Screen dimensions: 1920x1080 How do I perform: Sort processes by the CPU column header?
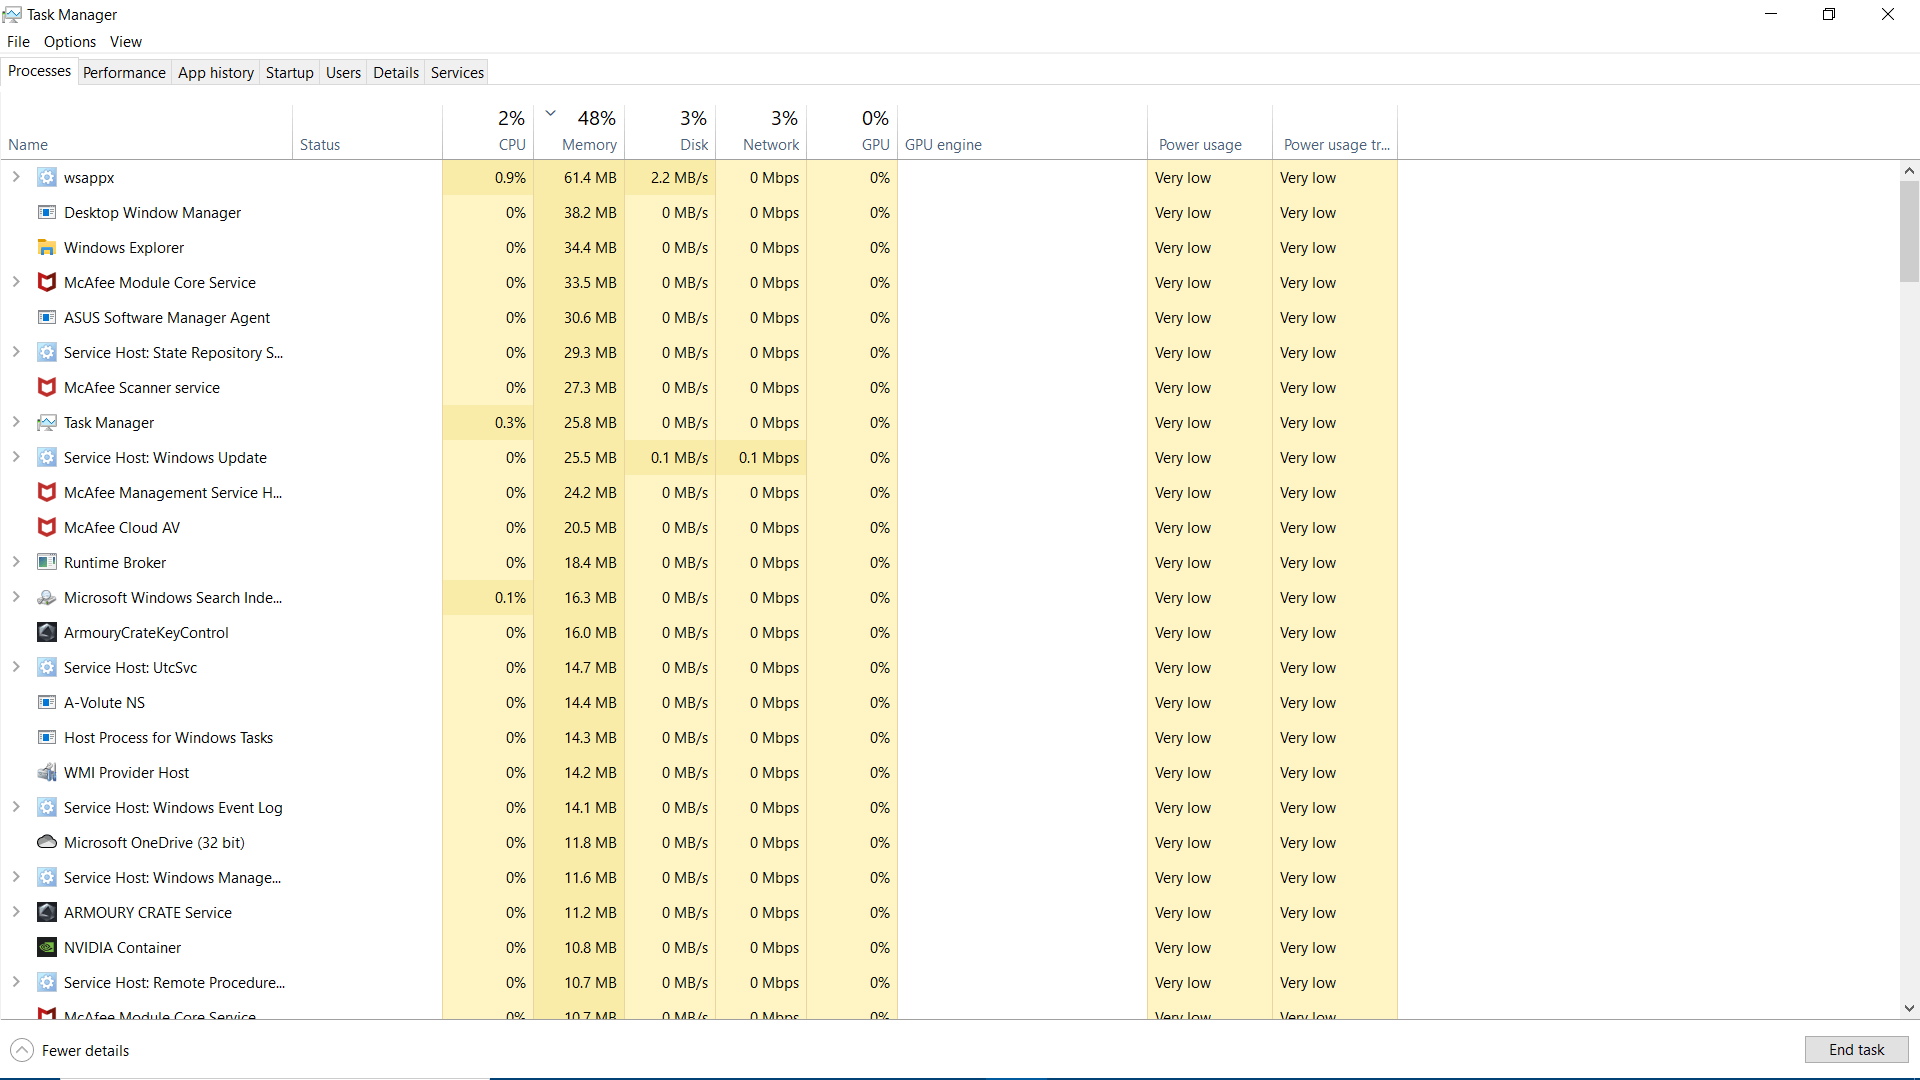click(x=511, y=144)
